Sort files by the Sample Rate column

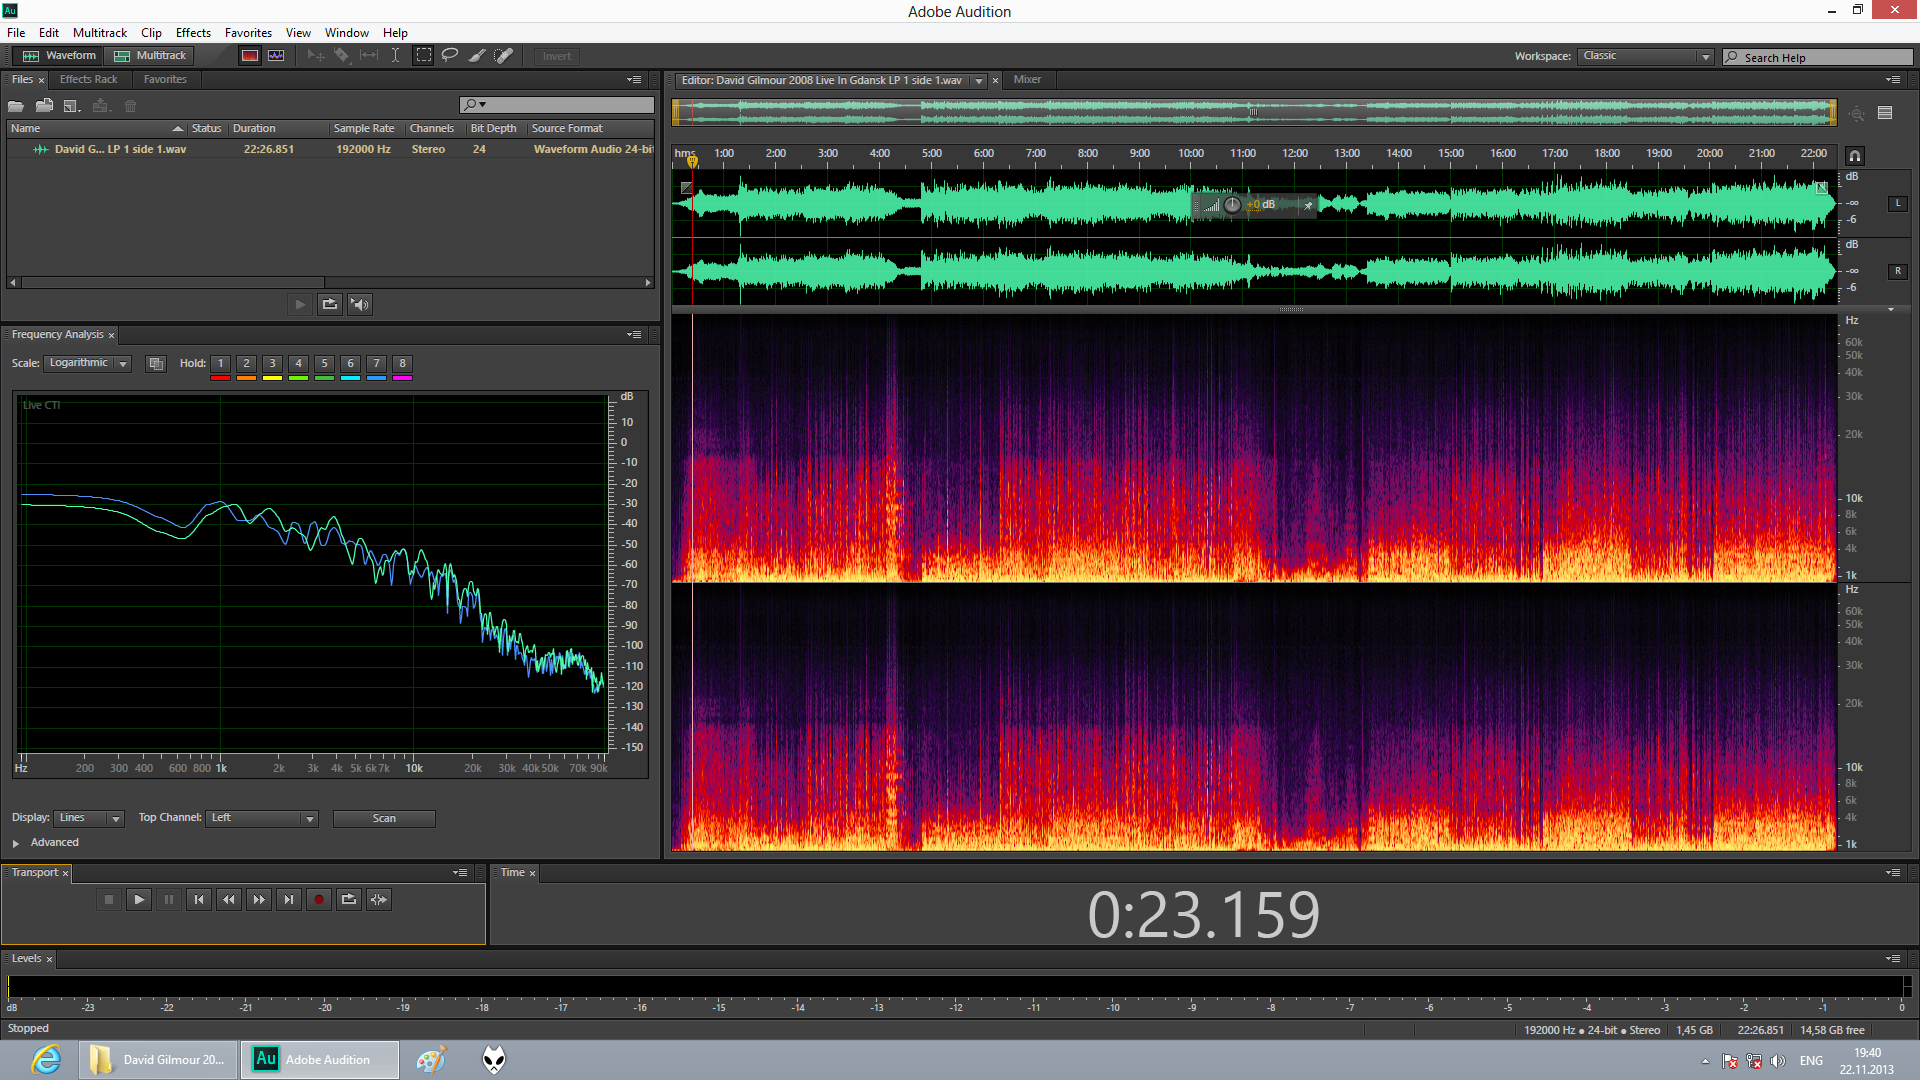(364, 129)
